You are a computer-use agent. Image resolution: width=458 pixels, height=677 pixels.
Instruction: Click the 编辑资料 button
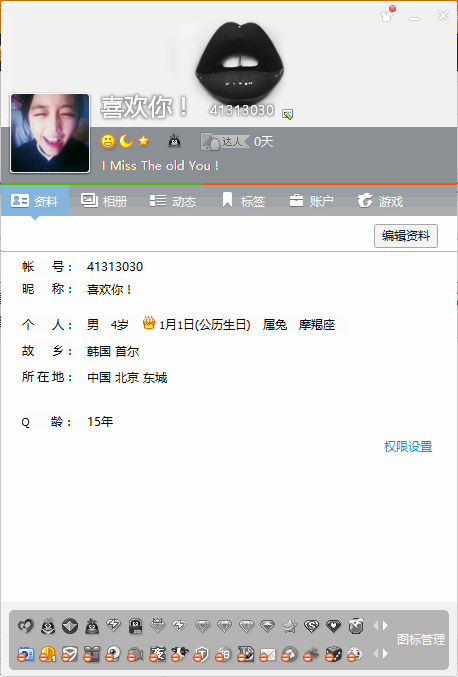click(406, 236)
